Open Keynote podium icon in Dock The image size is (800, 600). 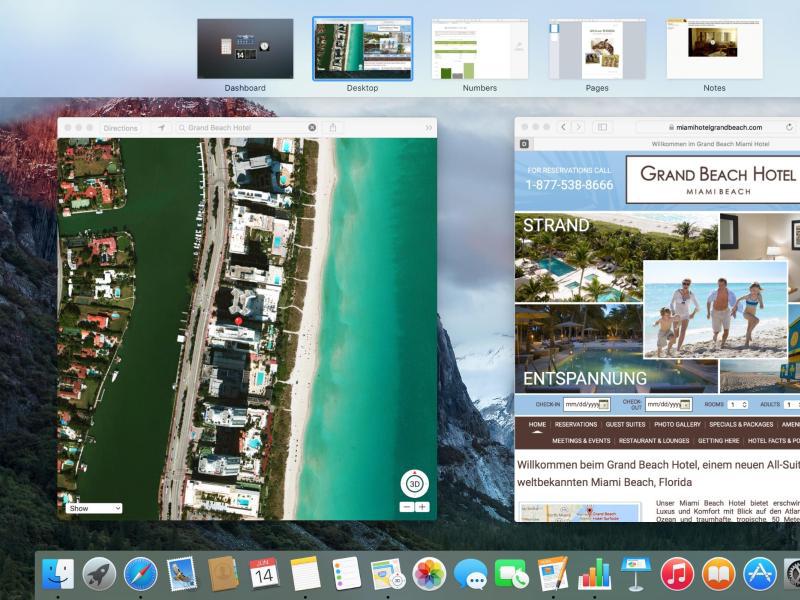636,573
